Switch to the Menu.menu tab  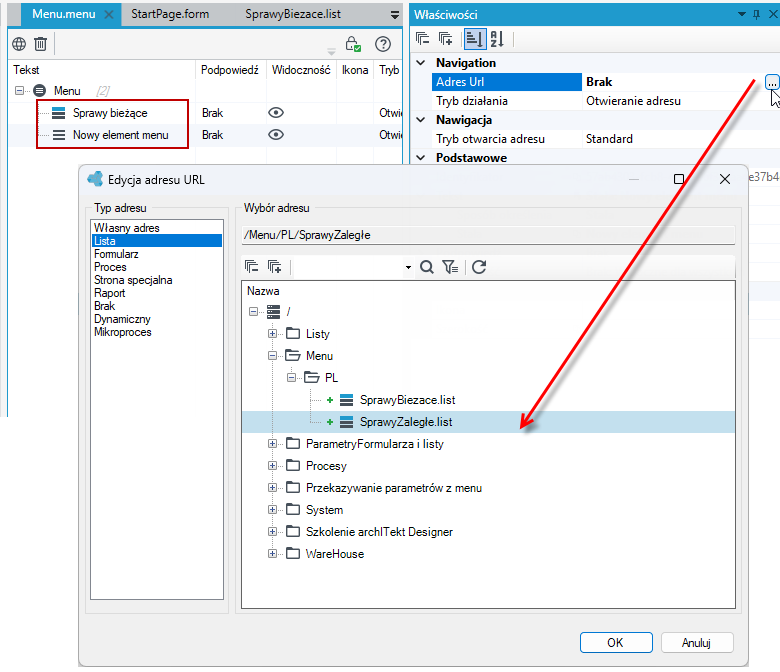pyautogui.click(x=64, y=14)
